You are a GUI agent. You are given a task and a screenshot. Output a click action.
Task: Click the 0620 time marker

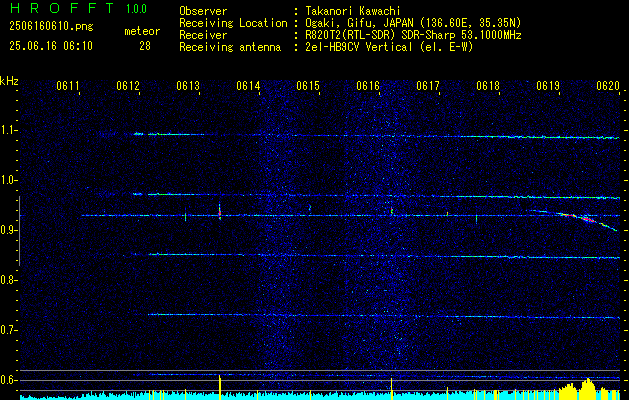(x=608, y=85)
